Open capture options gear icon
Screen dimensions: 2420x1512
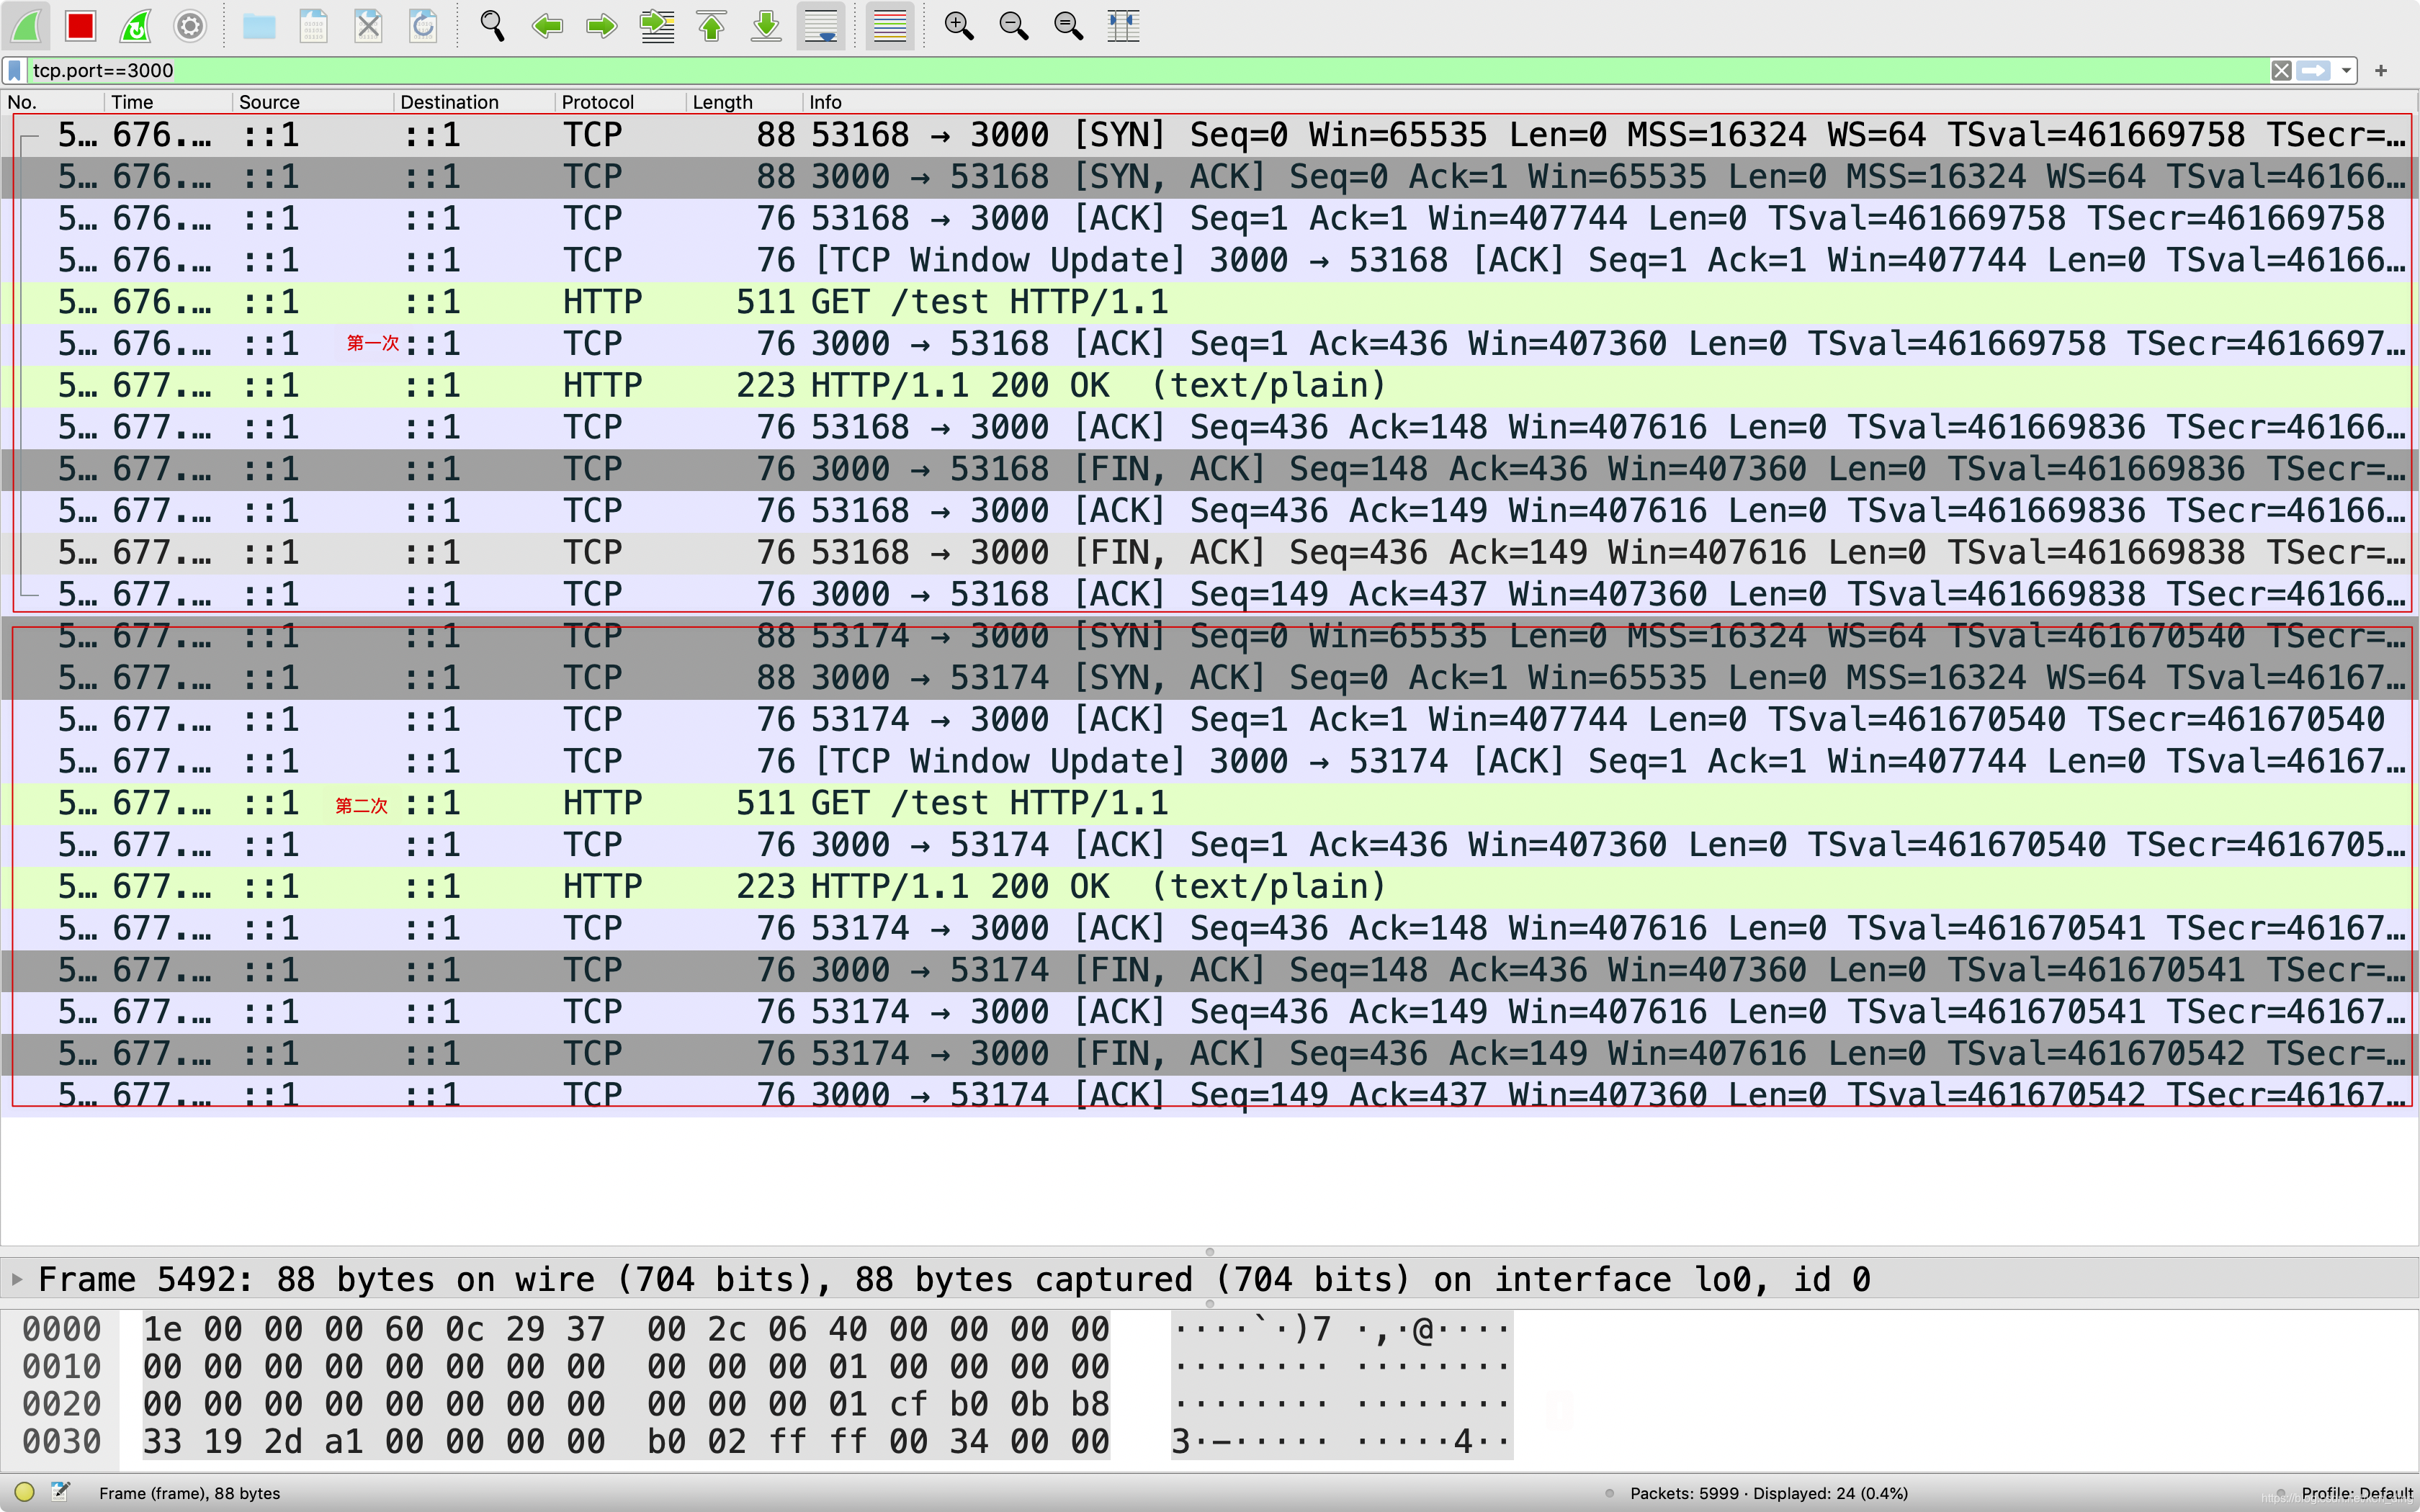point(190,26)
